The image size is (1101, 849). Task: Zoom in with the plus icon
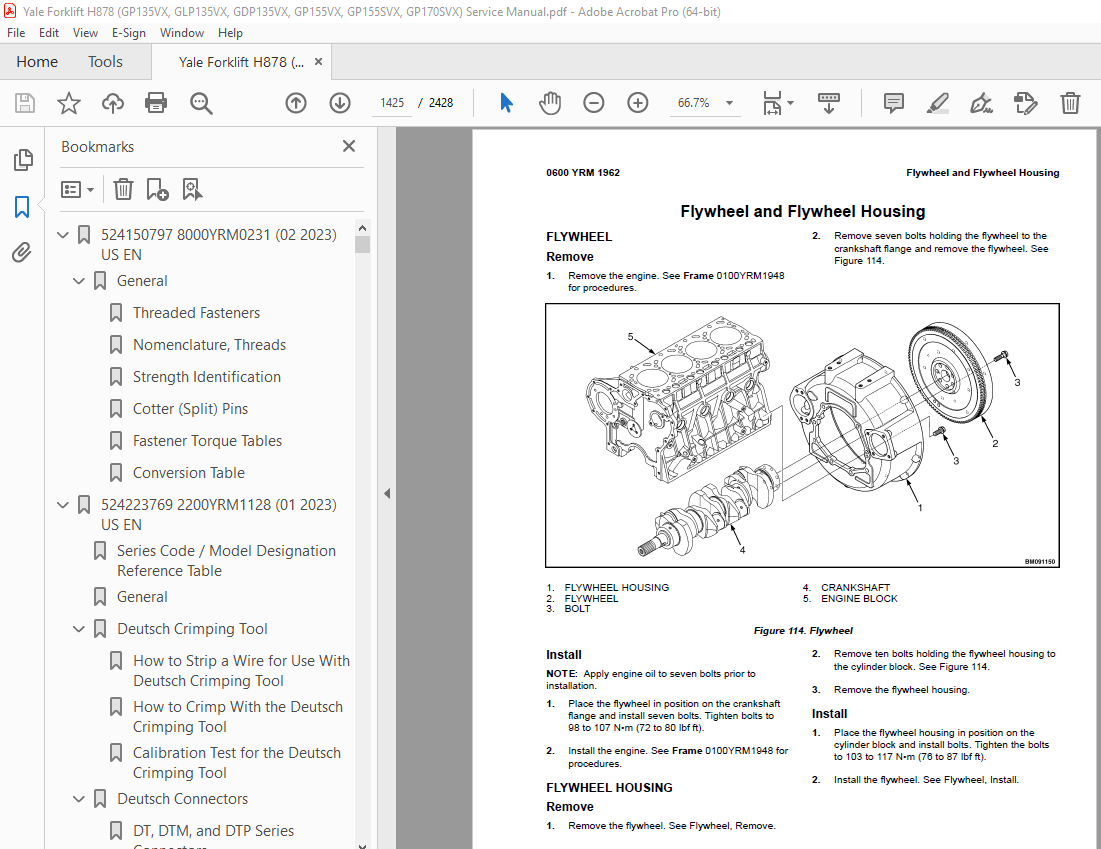[x=638, y=103]
